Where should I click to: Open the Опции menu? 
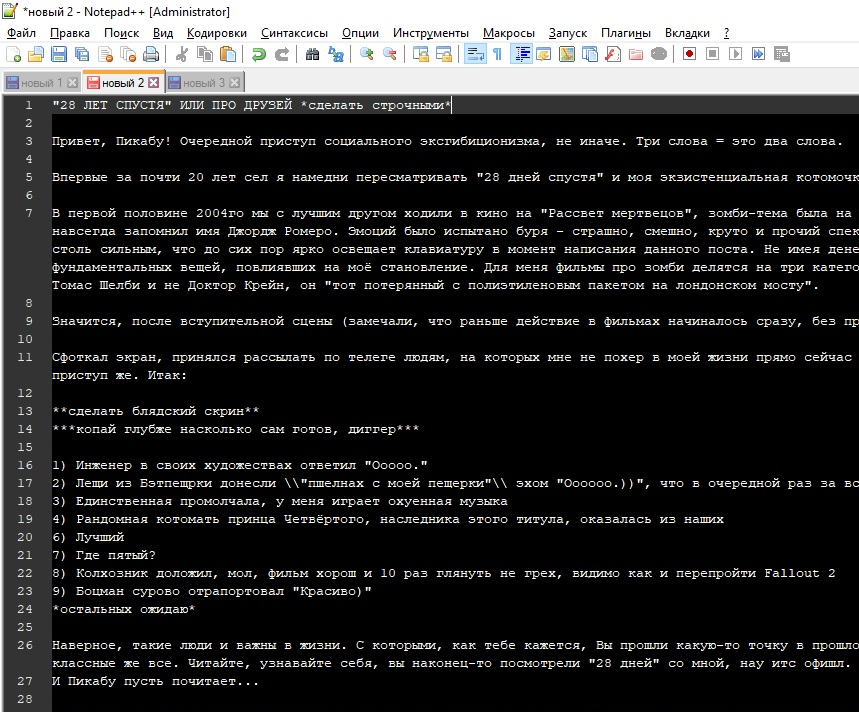tap(360, 33)
